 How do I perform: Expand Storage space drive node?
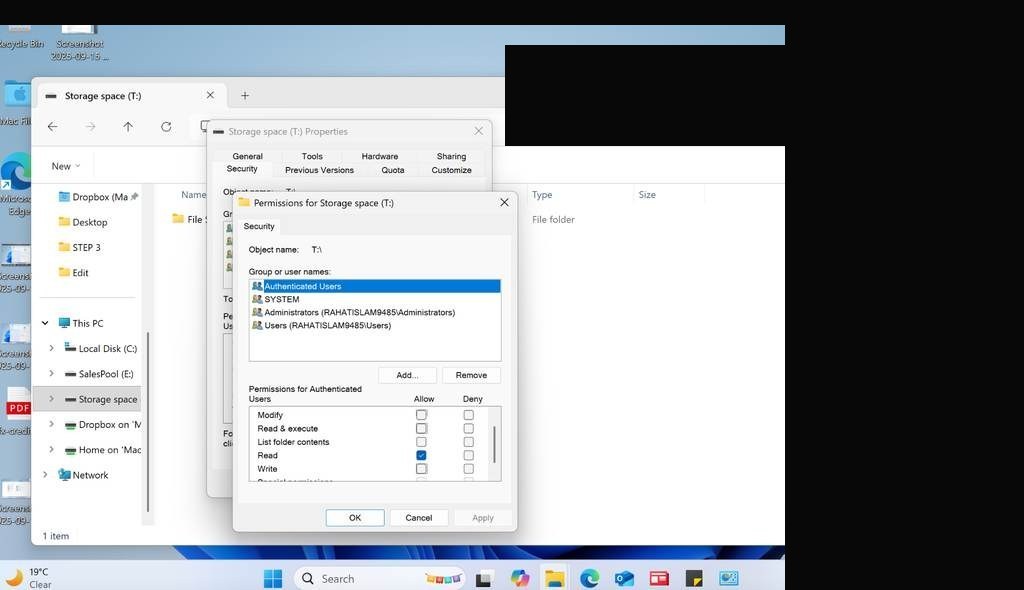52,399
